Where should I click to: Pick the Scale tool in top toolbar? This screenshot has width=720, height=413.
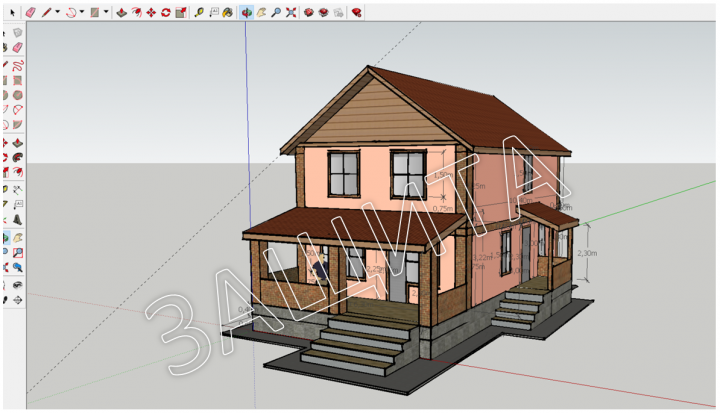pos(181,12)
